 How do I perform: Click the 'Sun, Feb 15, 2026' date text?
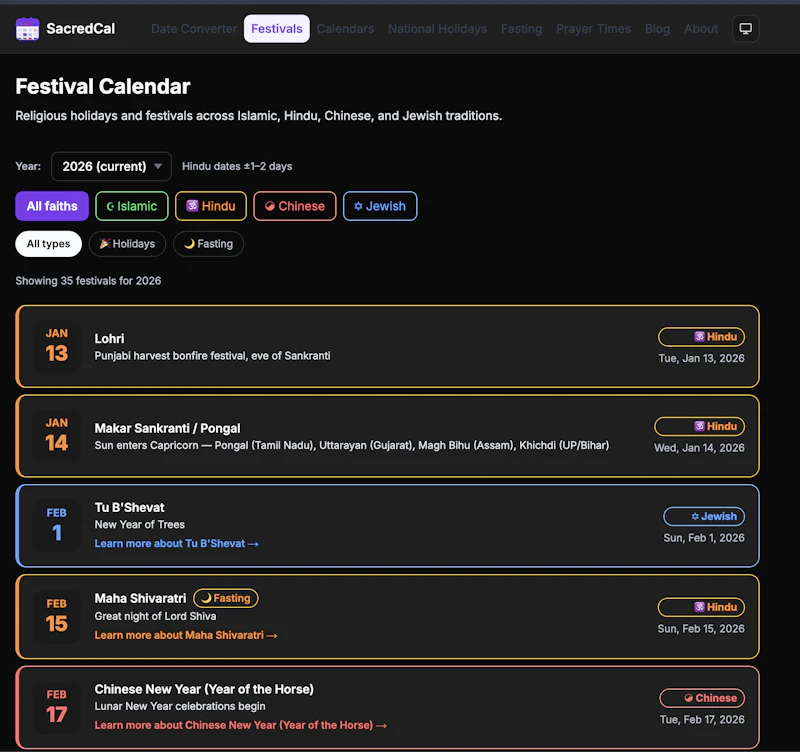click(x=701, y=629)
